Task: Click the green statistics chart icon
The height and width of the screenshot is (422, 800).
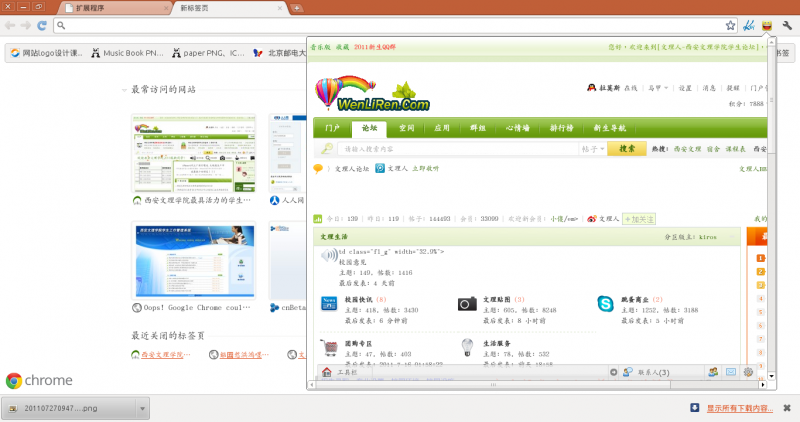Action: 318,219
